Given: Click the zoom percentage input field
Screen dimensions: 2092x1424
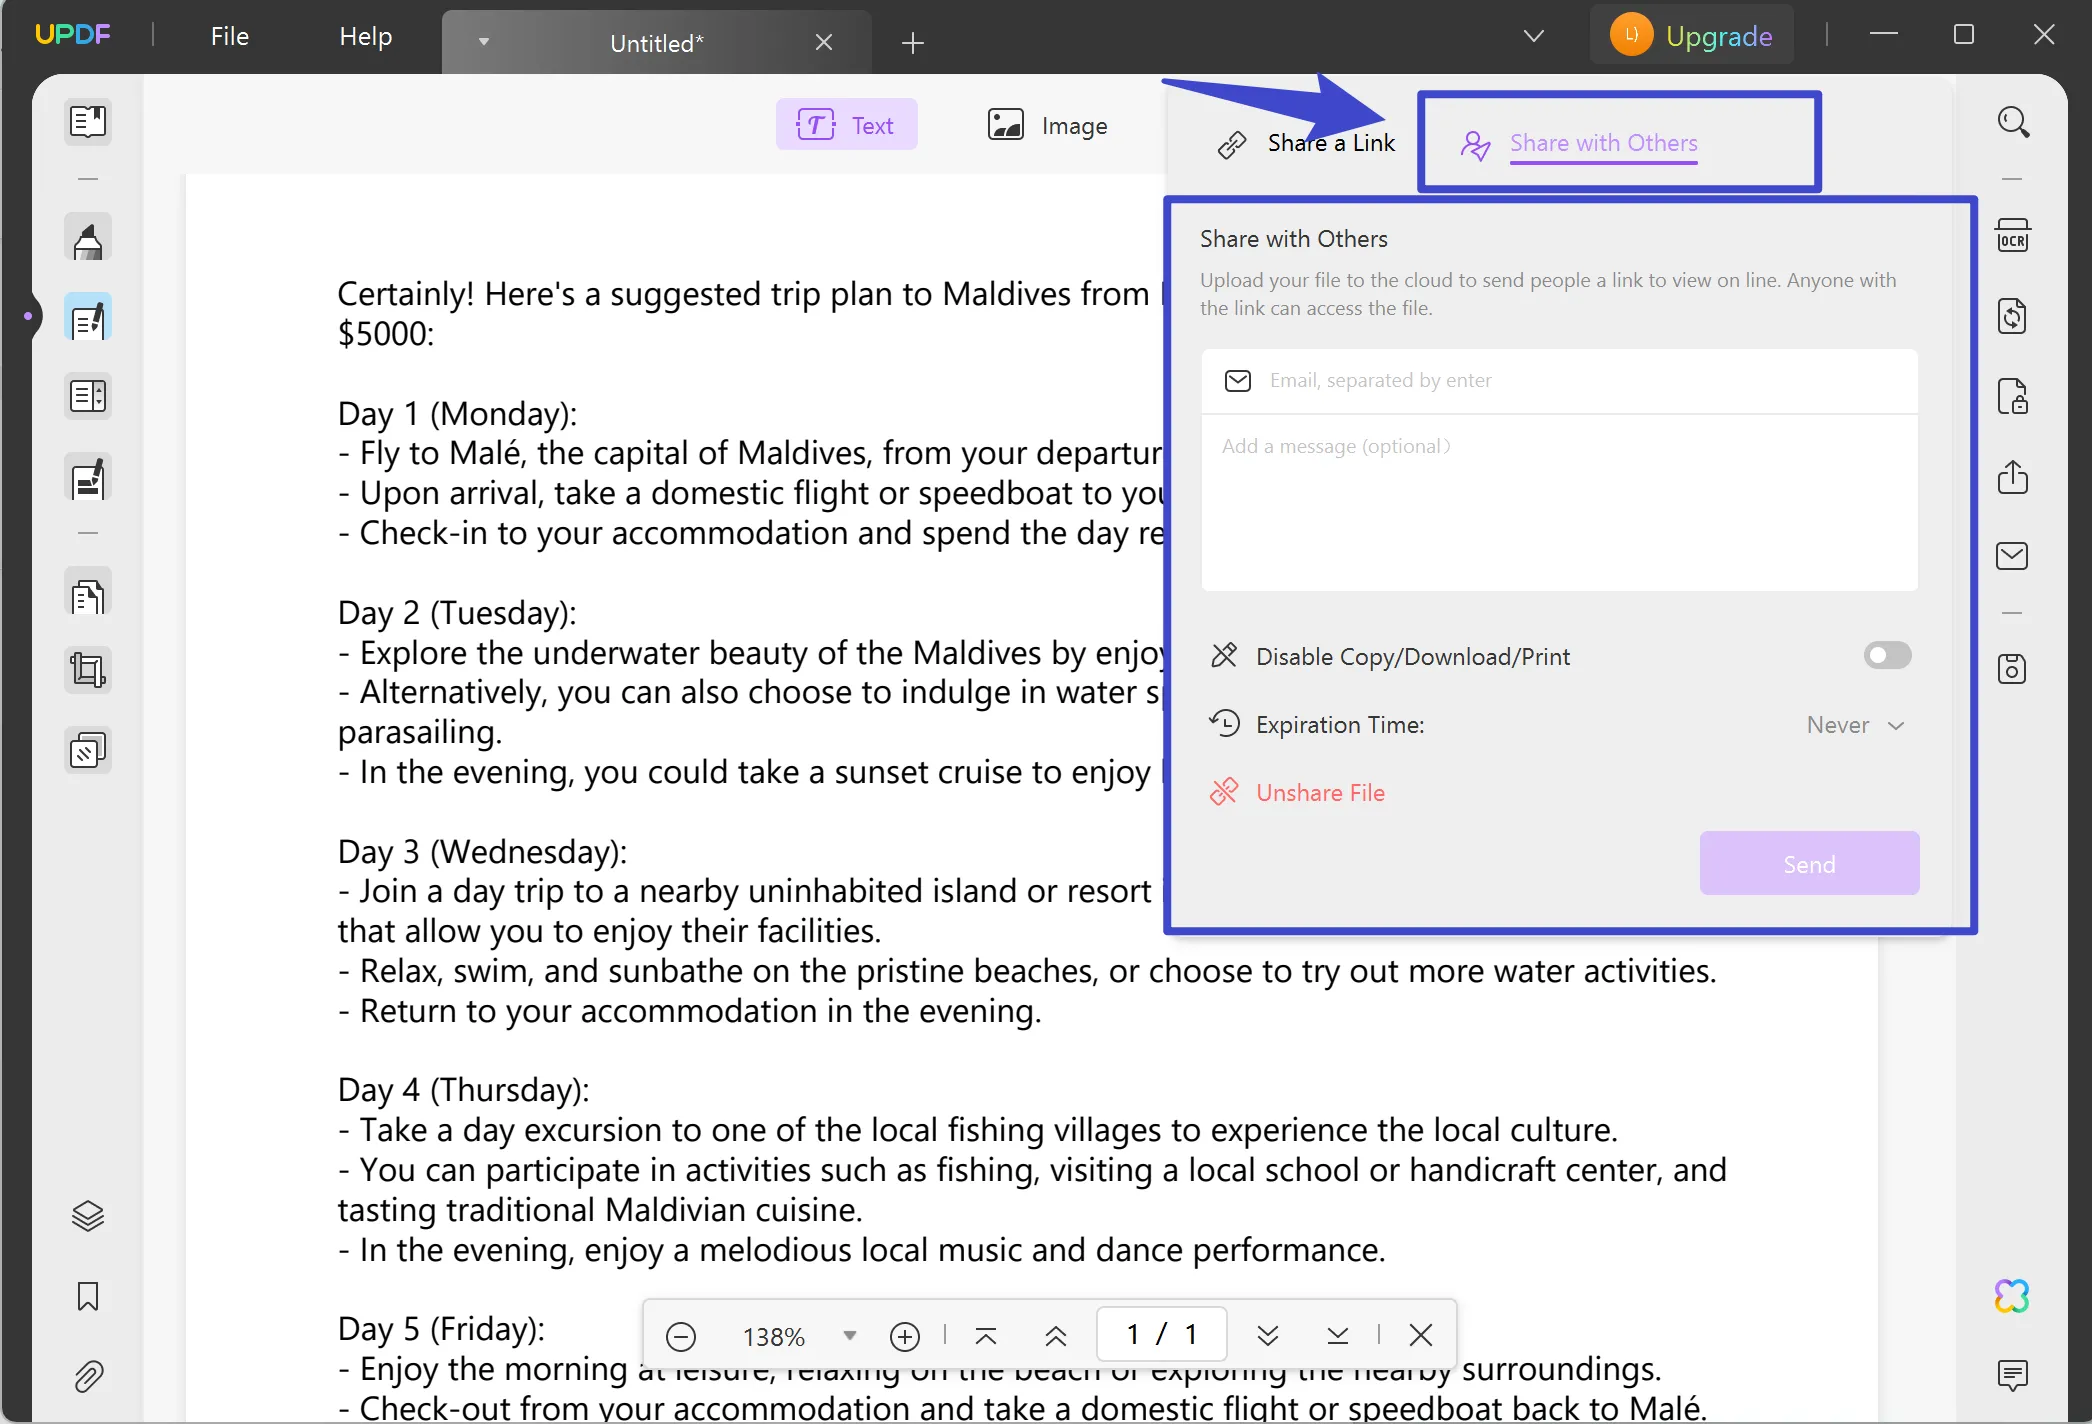Looking at the screenshot, I should coord(775,1335).
